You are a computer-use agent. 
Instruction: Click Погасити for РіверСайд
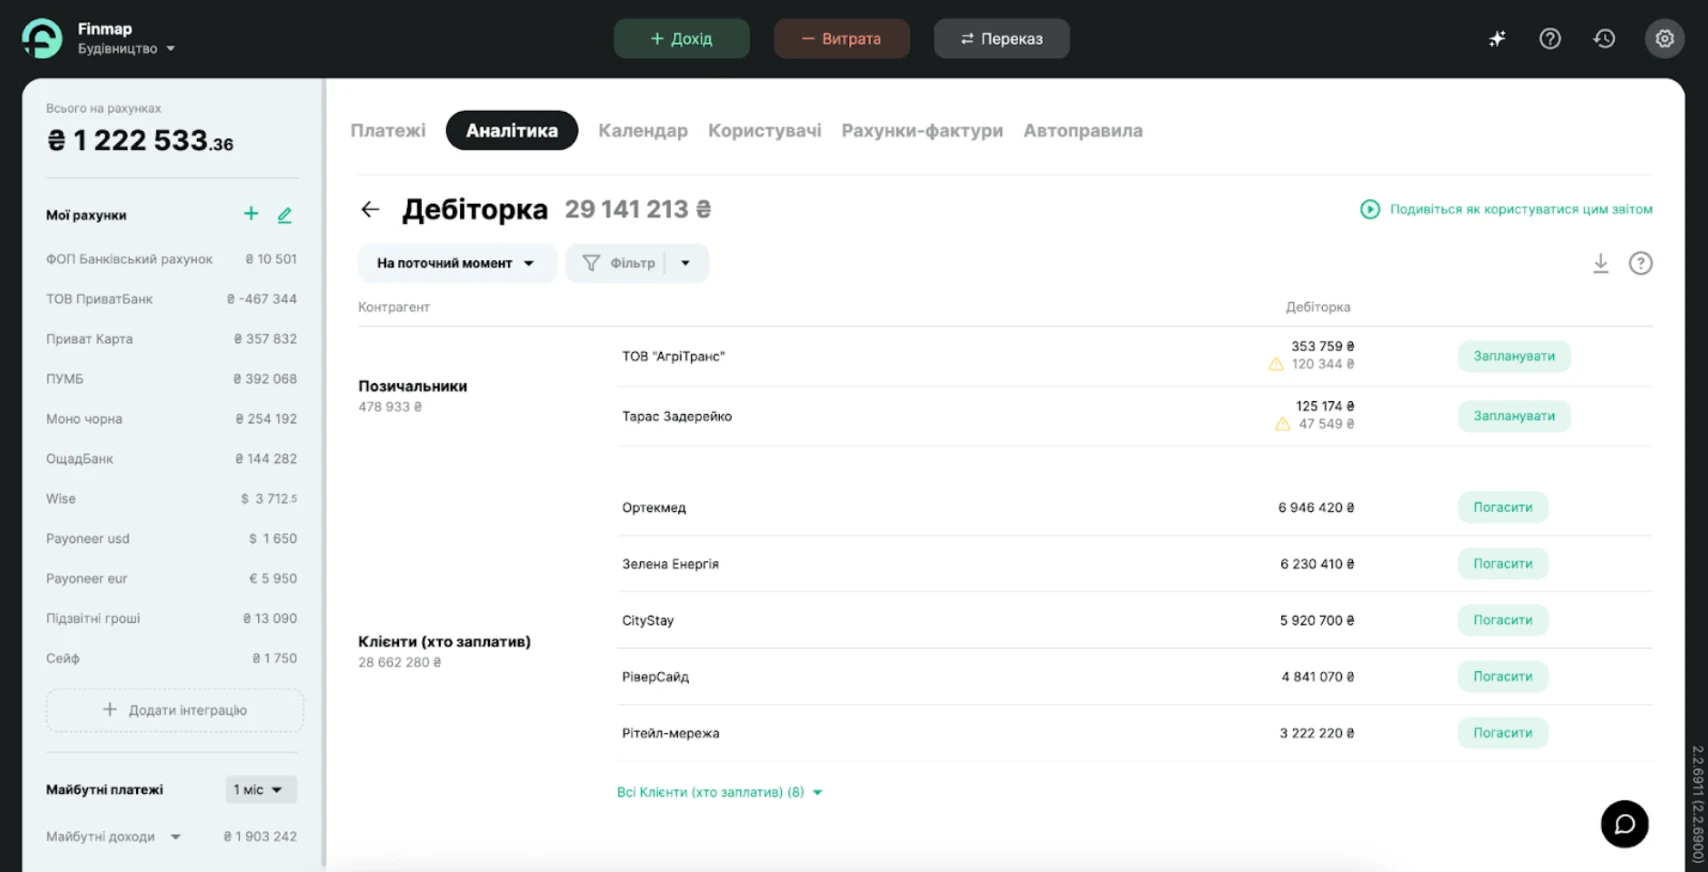pyautogui.click(x=1503, y=676)
